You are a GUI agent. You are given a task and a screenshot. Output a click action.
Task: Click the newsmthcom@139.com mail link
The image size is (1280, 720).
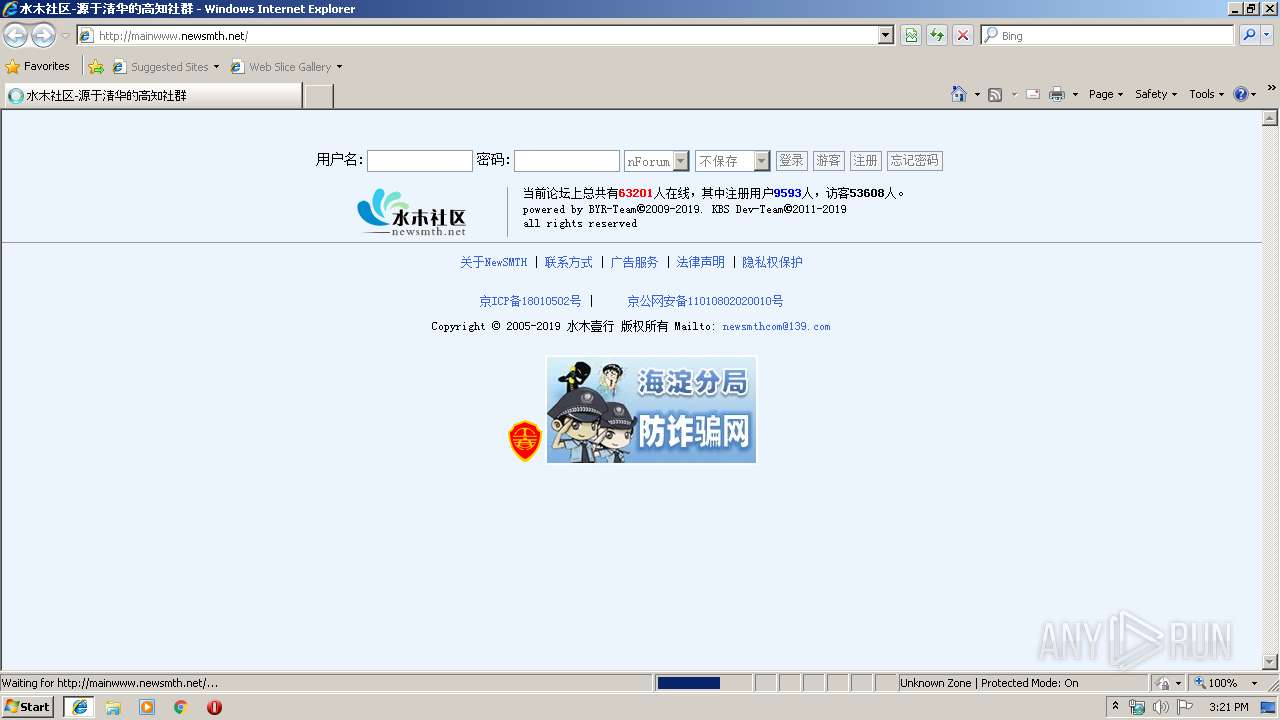tap(776, 327)
